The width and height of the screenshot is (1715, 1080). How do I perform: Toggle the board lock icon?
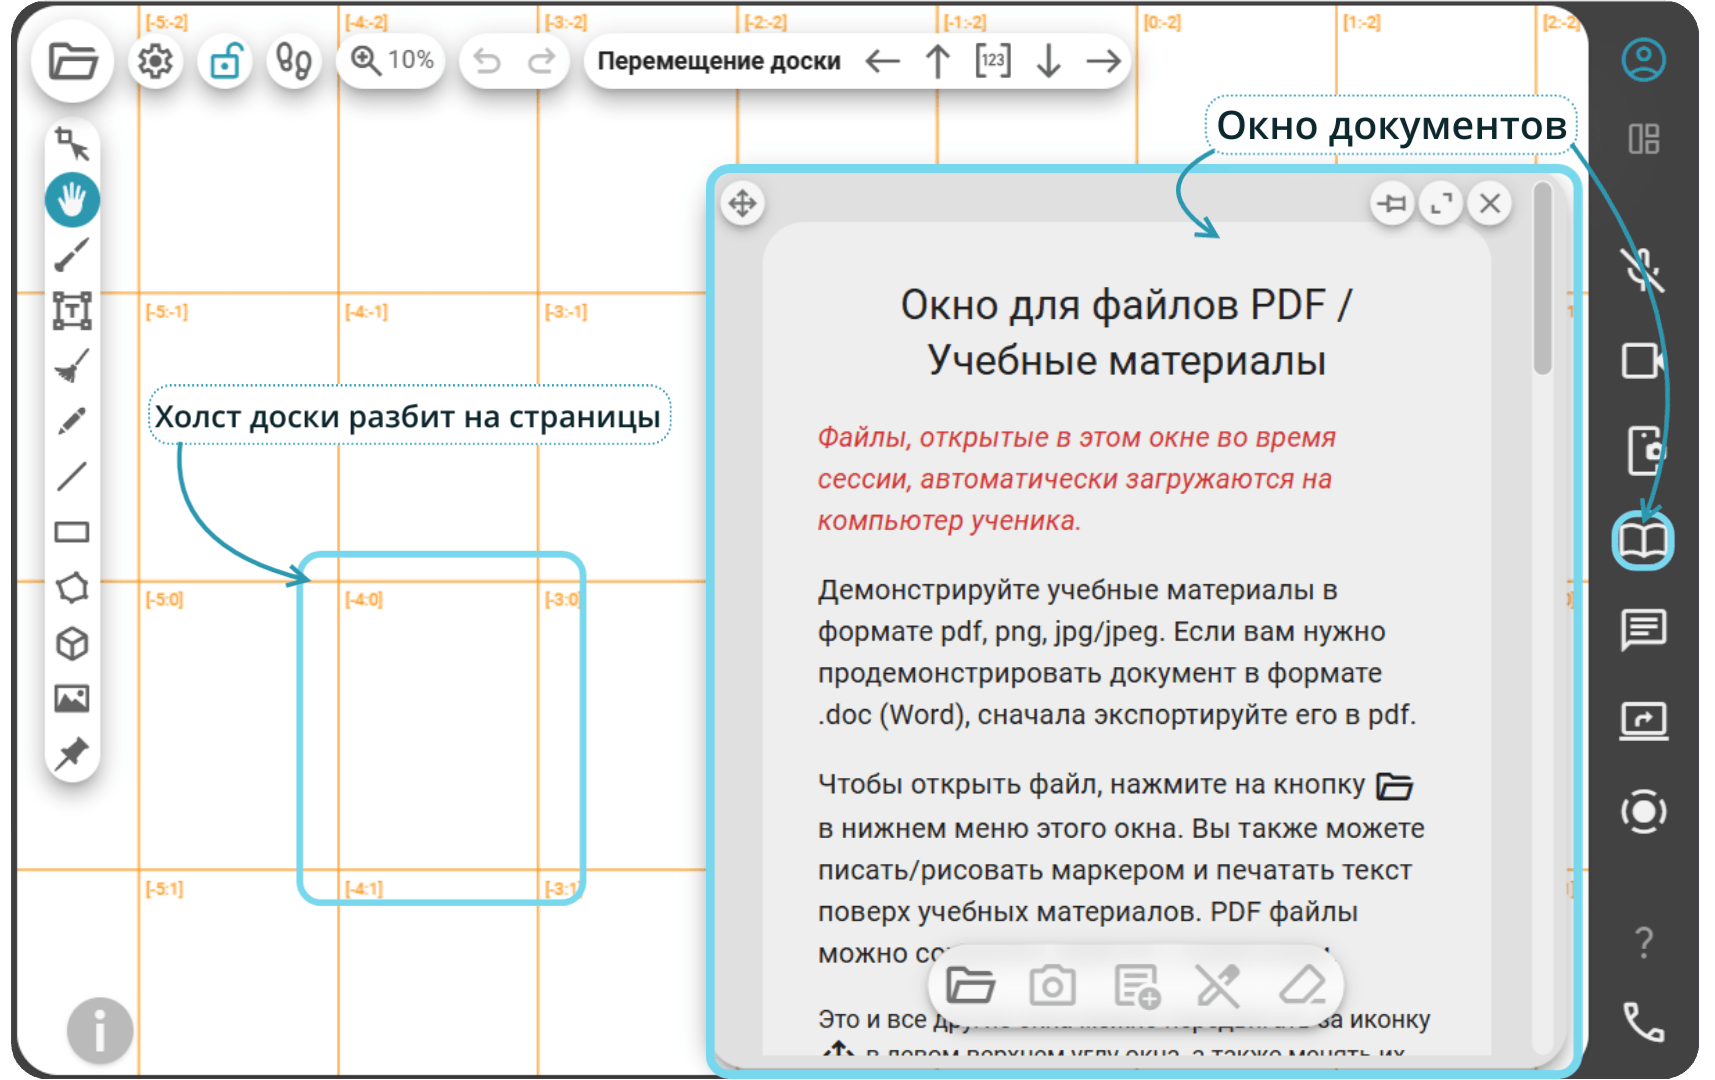pos(225,62)
